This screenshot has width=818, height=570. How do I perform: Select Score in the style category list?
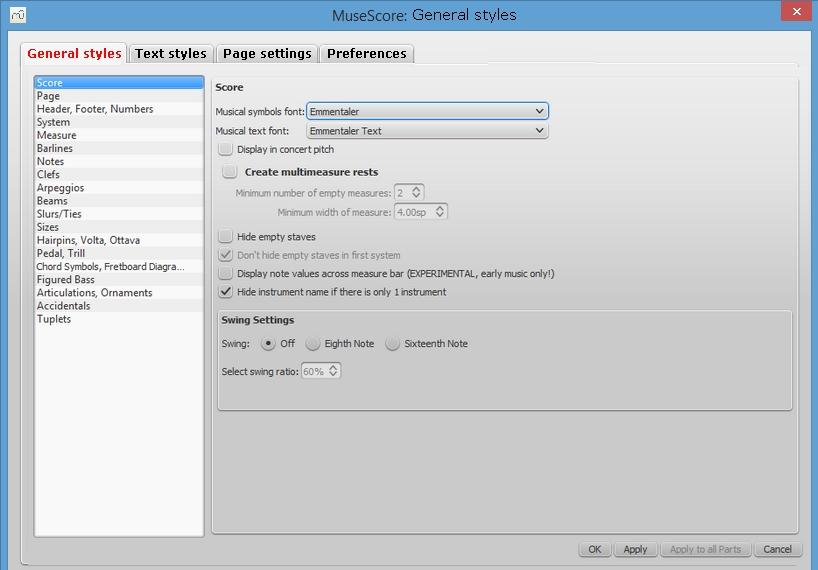[x=119, y=82]
